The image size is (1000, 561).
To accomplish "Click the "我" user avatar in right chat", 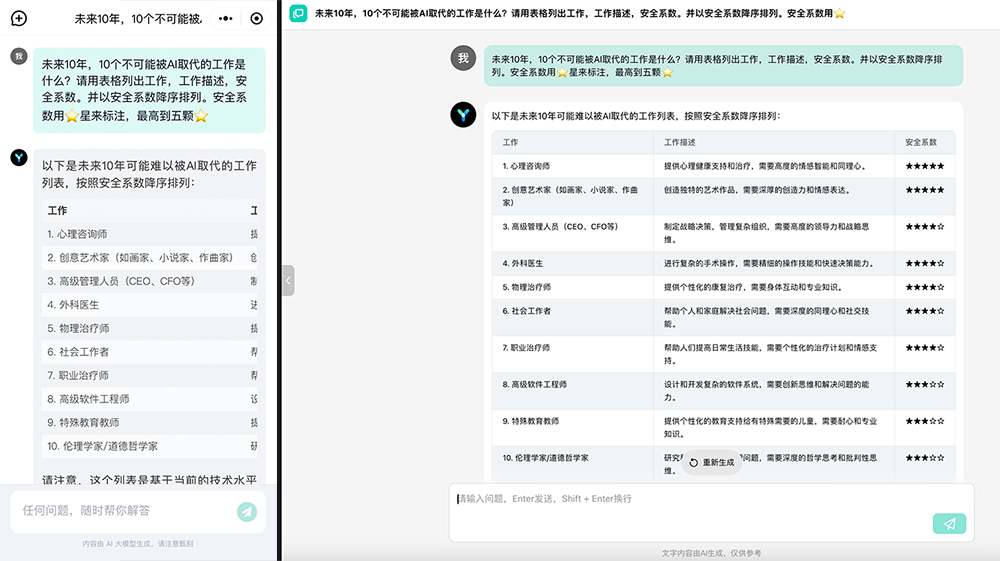I will [463, 58].
